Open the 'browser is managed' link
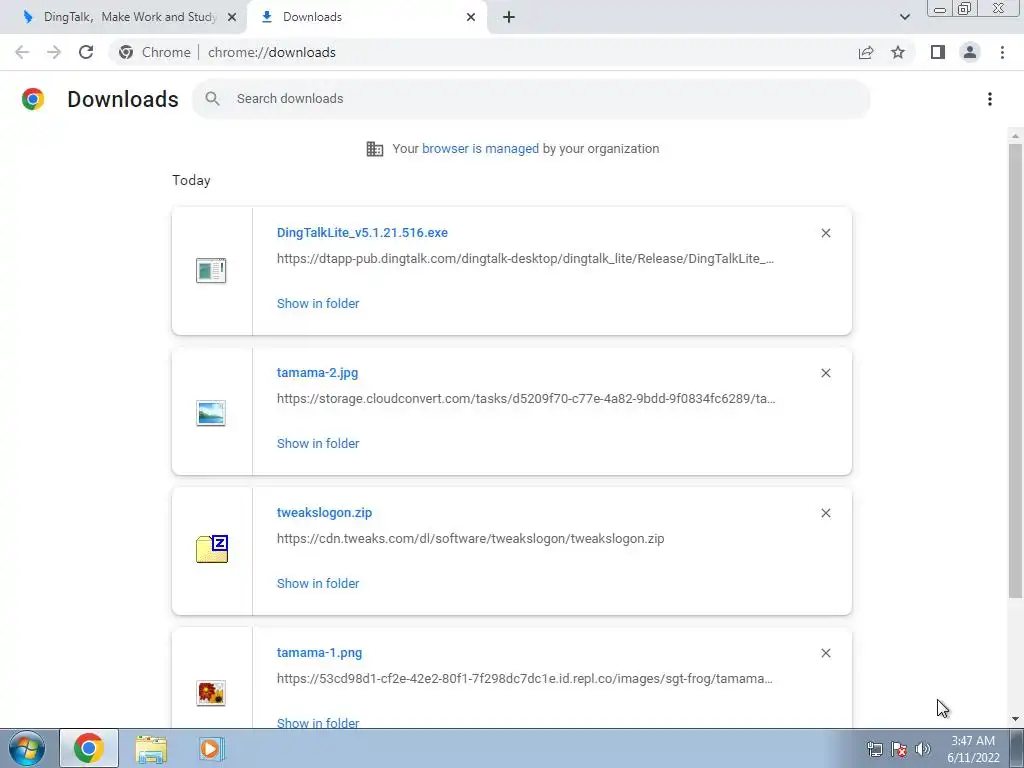Image resolution: width=1024 pixels, height=768 pixels. [x=480, y=148]
